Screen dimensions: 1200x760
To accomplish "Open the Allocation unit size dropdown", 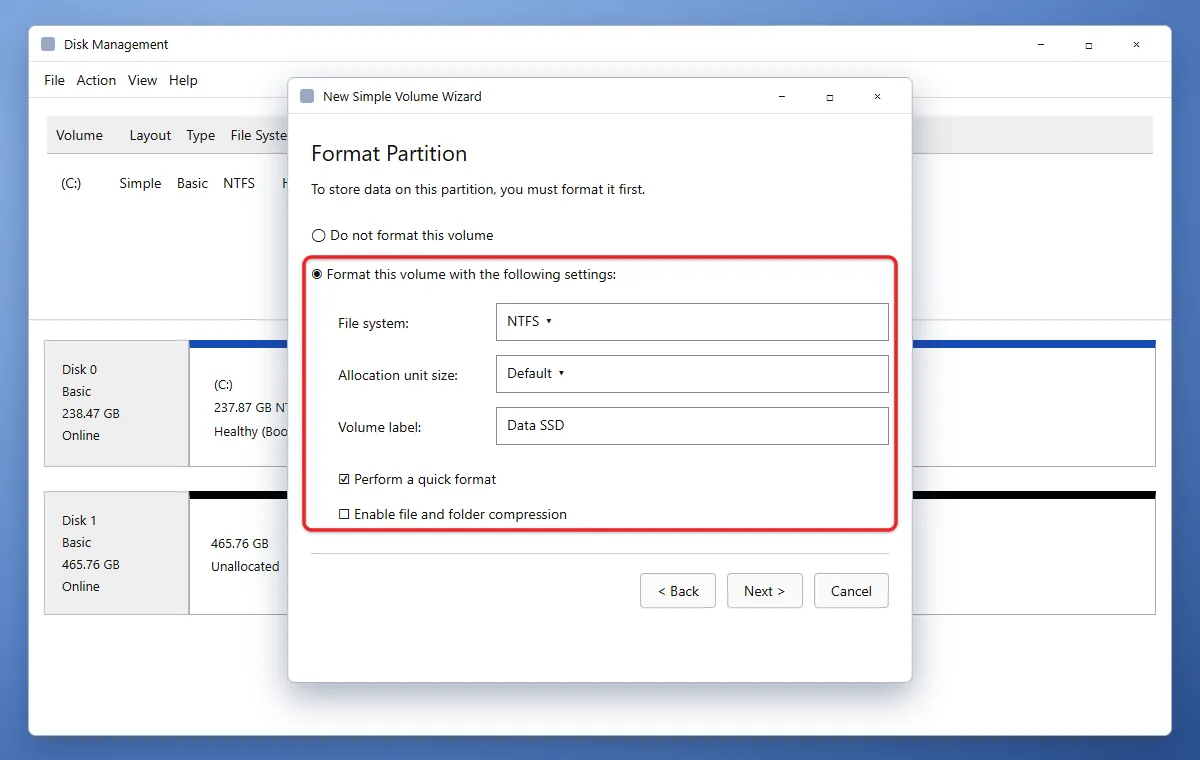I will (692, 374).
